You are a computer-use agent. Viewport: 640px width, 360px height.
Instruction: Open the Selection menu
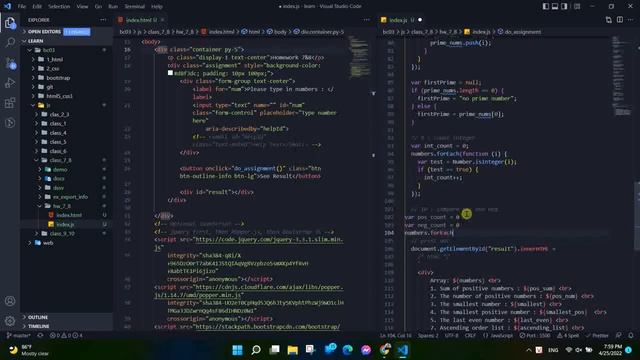(59, 6)
